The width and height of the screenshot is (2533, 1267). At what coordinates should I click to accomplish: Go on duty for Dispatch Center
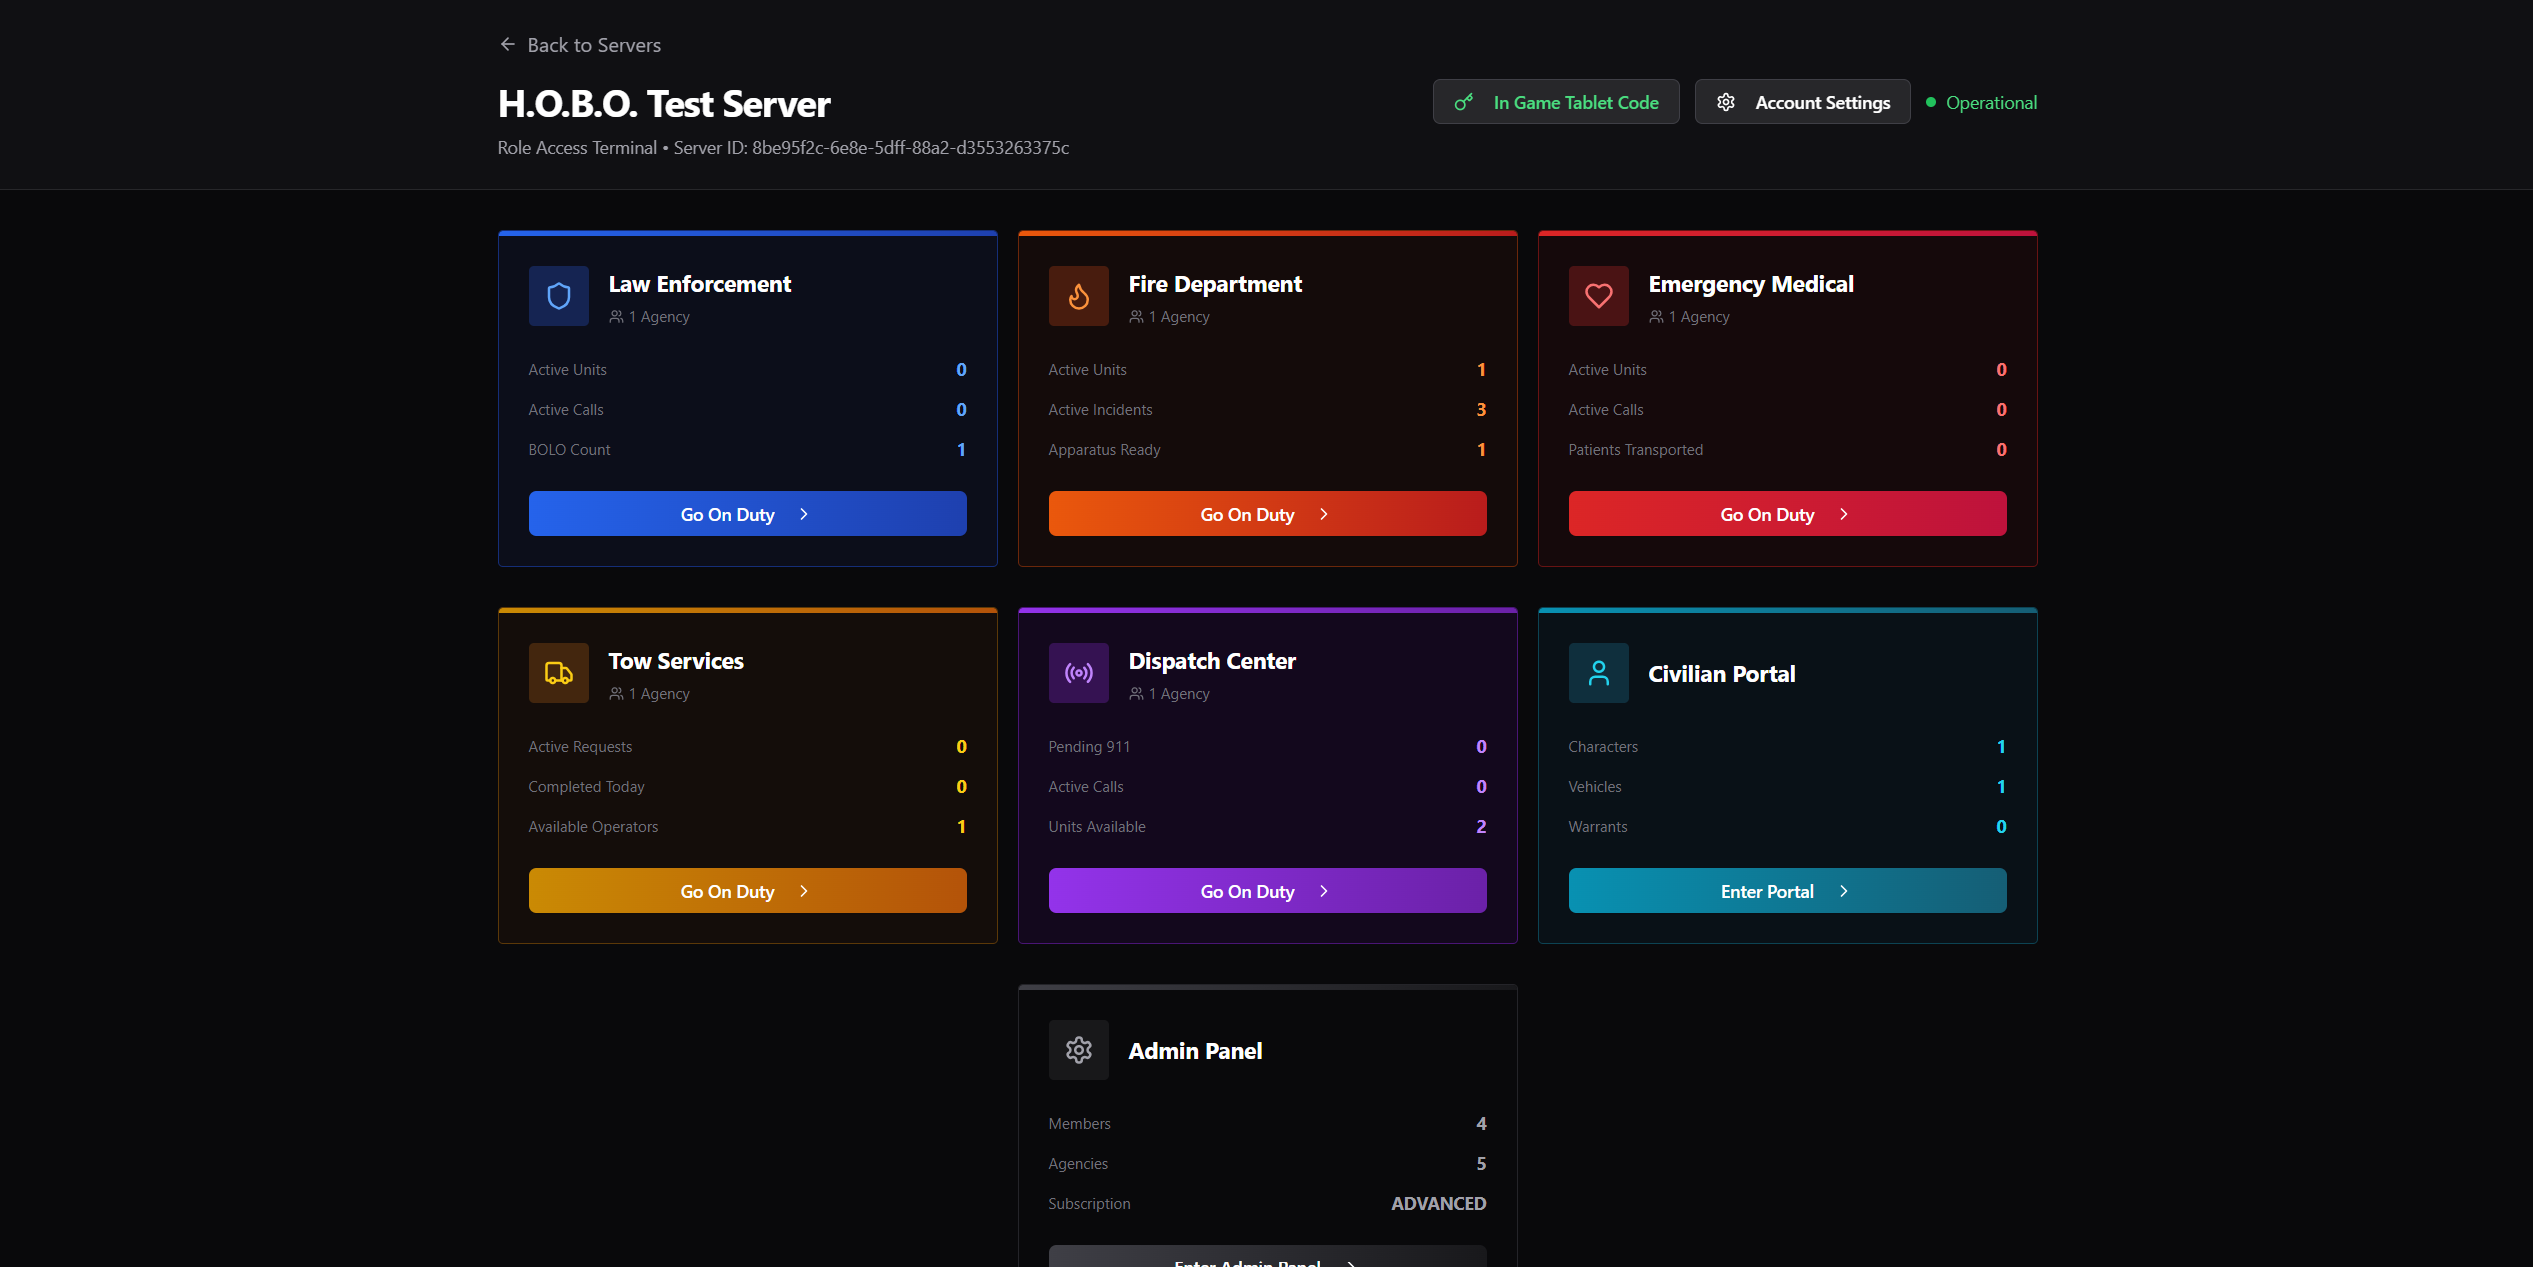[x=1267, y=891]
